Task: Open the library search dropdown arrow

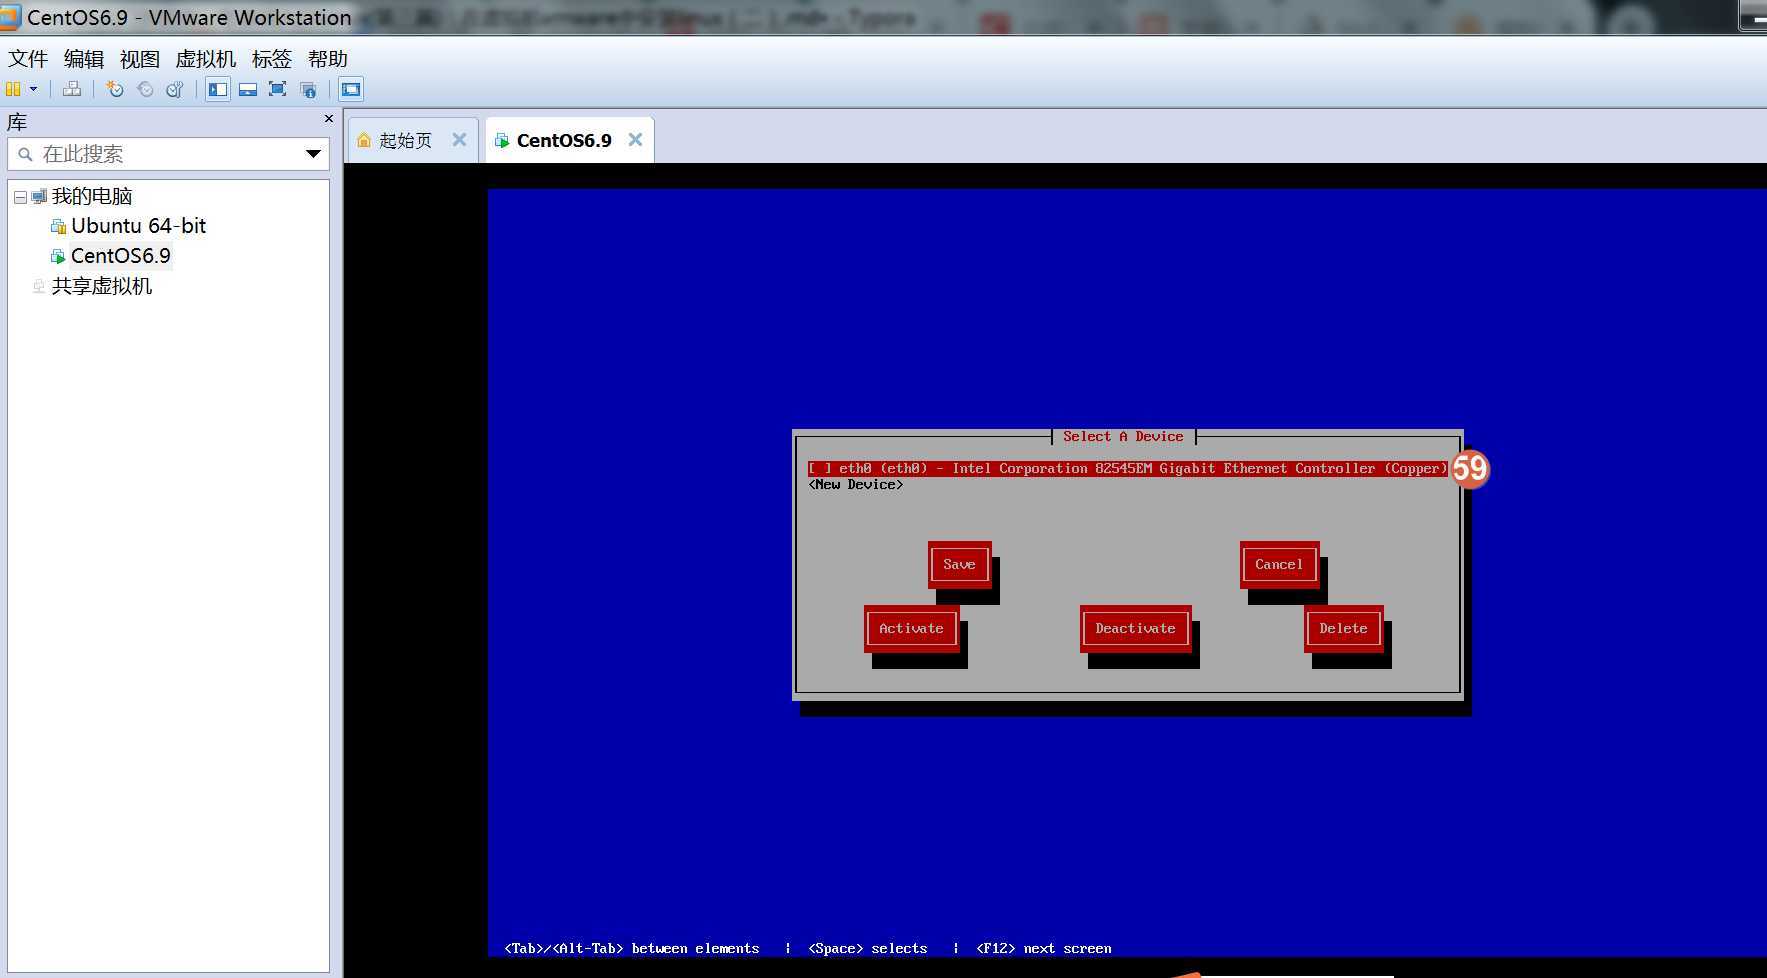Action: (x=313, y=154)
